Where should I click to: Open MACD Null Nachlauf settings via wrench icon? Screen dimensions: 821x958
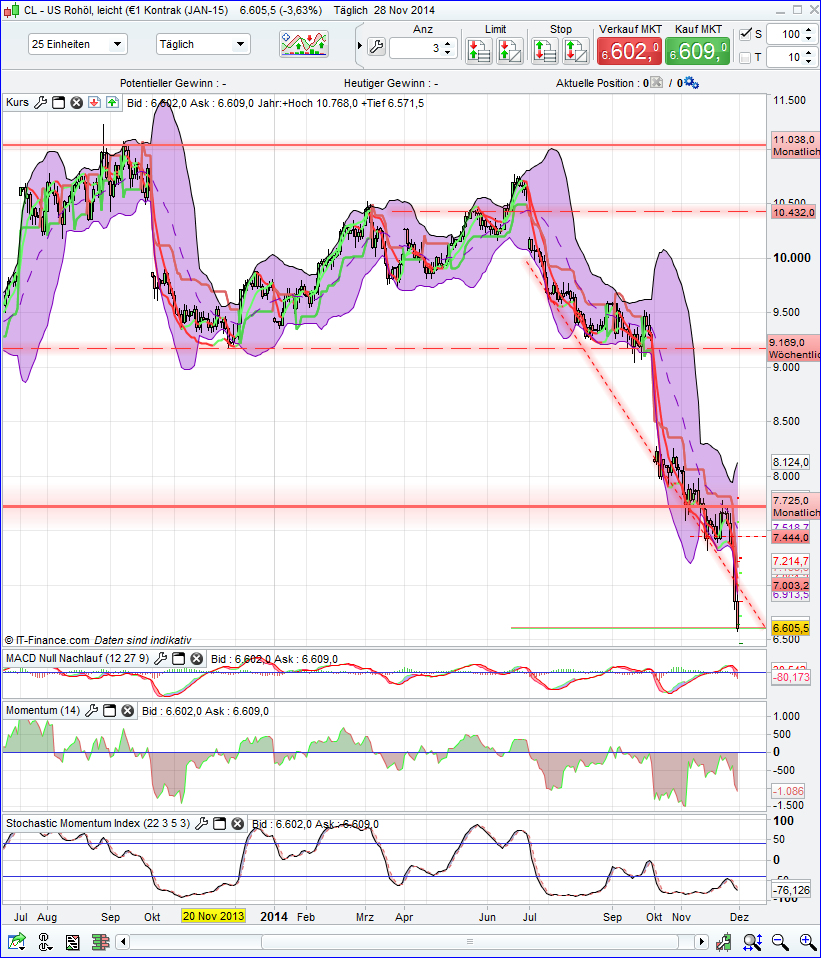pos(160,658)
